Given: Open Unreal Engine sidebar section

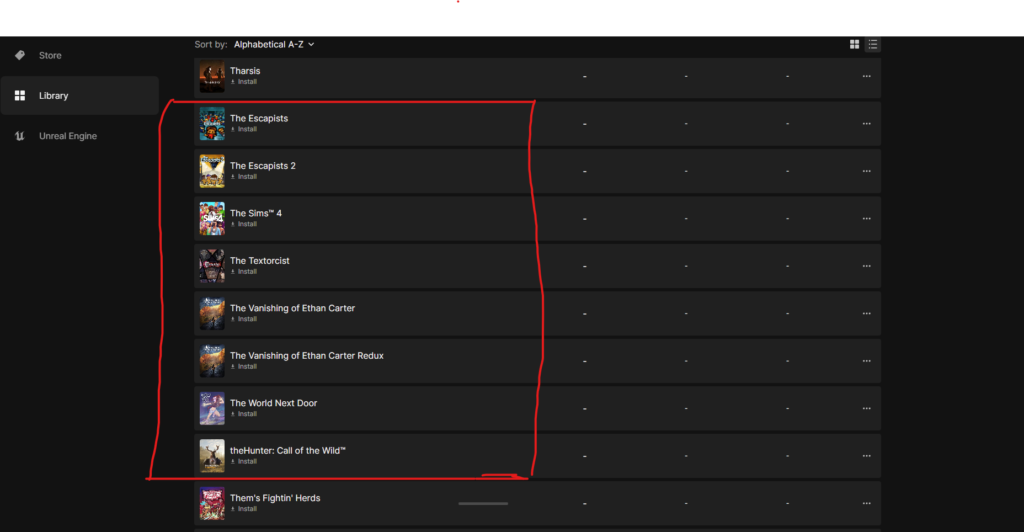Looking at the screenshot, I should pos(67,136).
